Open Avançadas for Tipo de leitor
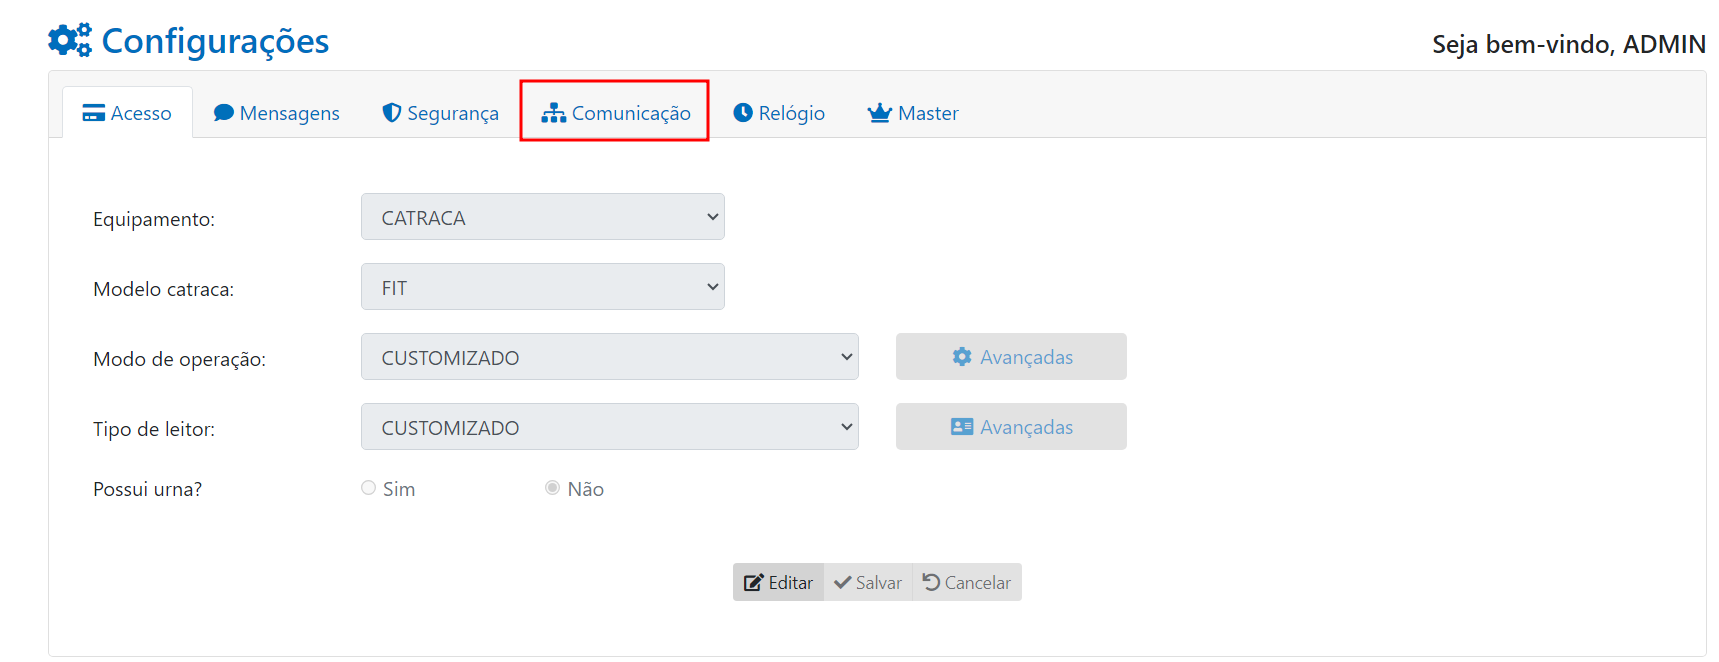Viewport: 1719px width, 662px height. 1011,427
